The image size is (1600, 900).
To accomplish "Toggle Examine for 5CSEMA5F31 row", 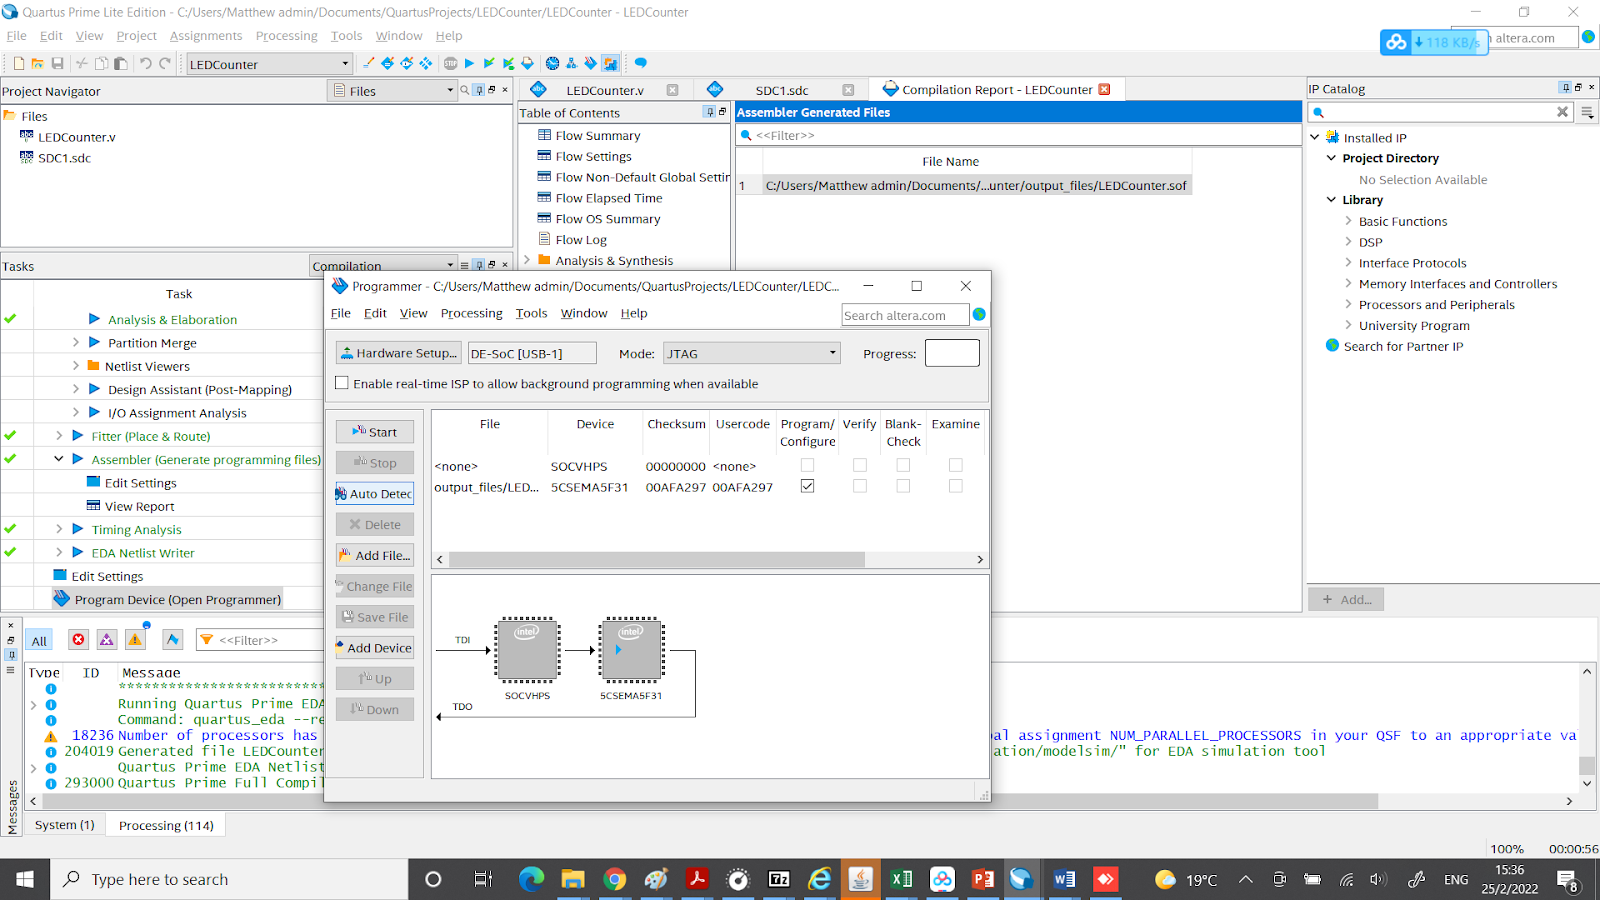I will 955,486.
